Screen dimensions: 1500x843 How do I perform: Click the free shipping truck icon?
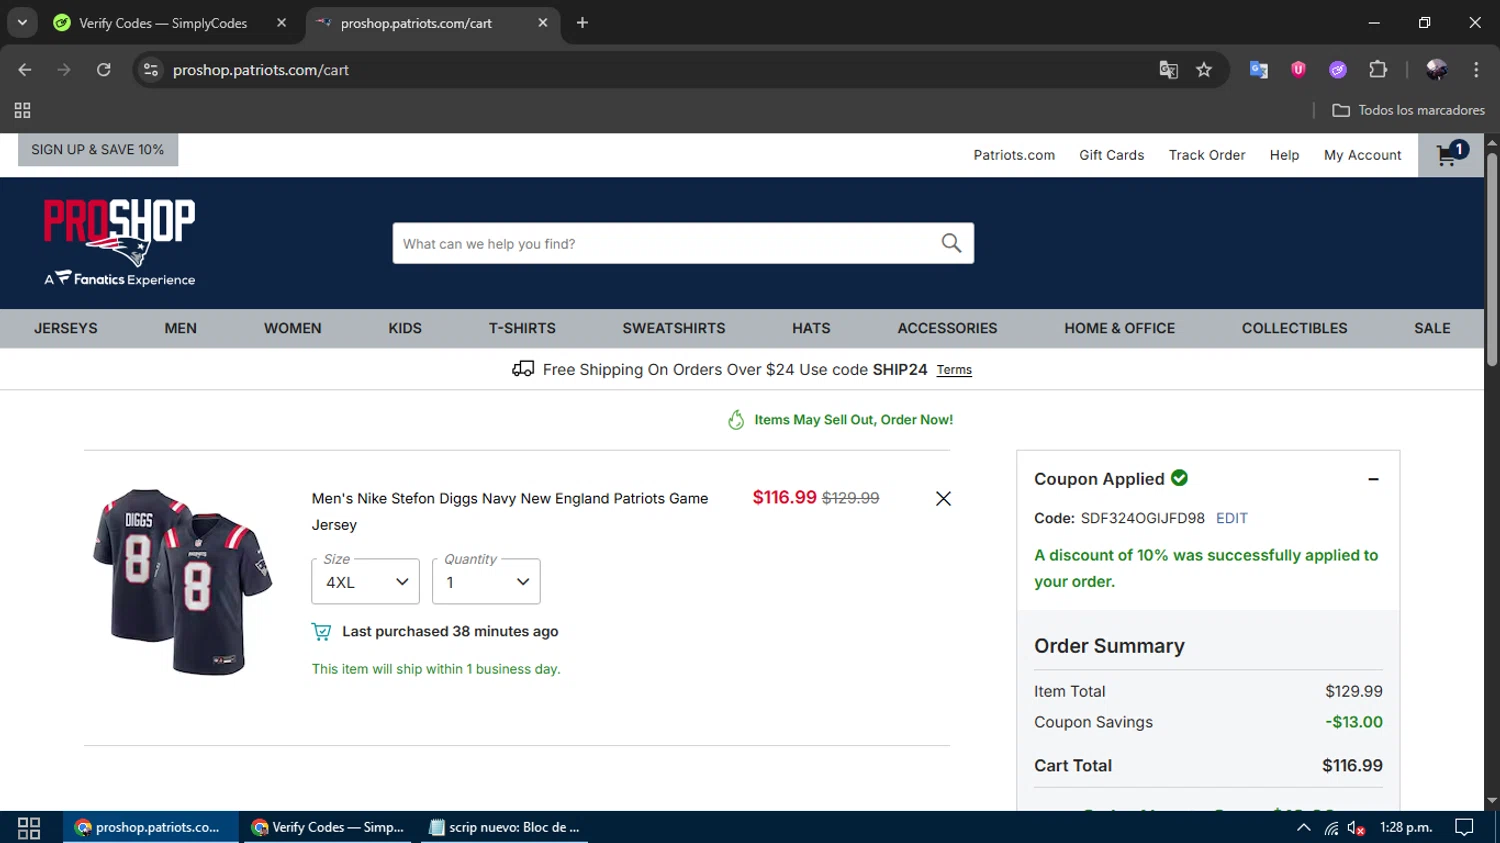coord(523,369)
